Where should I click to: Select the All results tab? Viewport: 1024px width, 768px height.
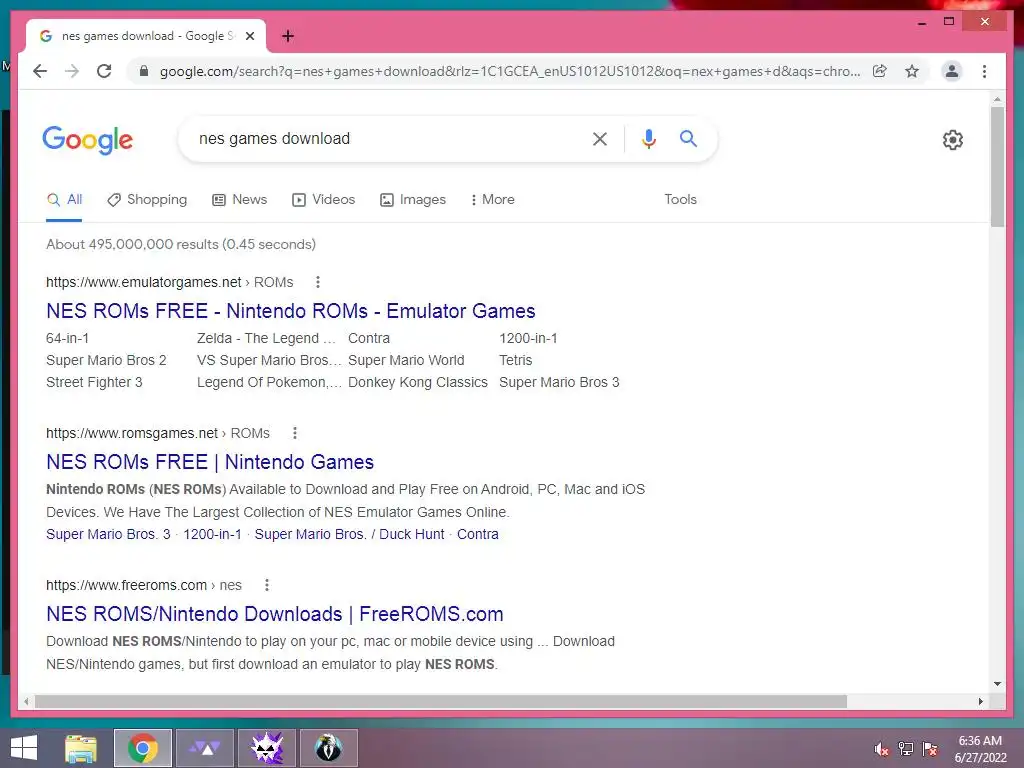(x=64, y=200)
